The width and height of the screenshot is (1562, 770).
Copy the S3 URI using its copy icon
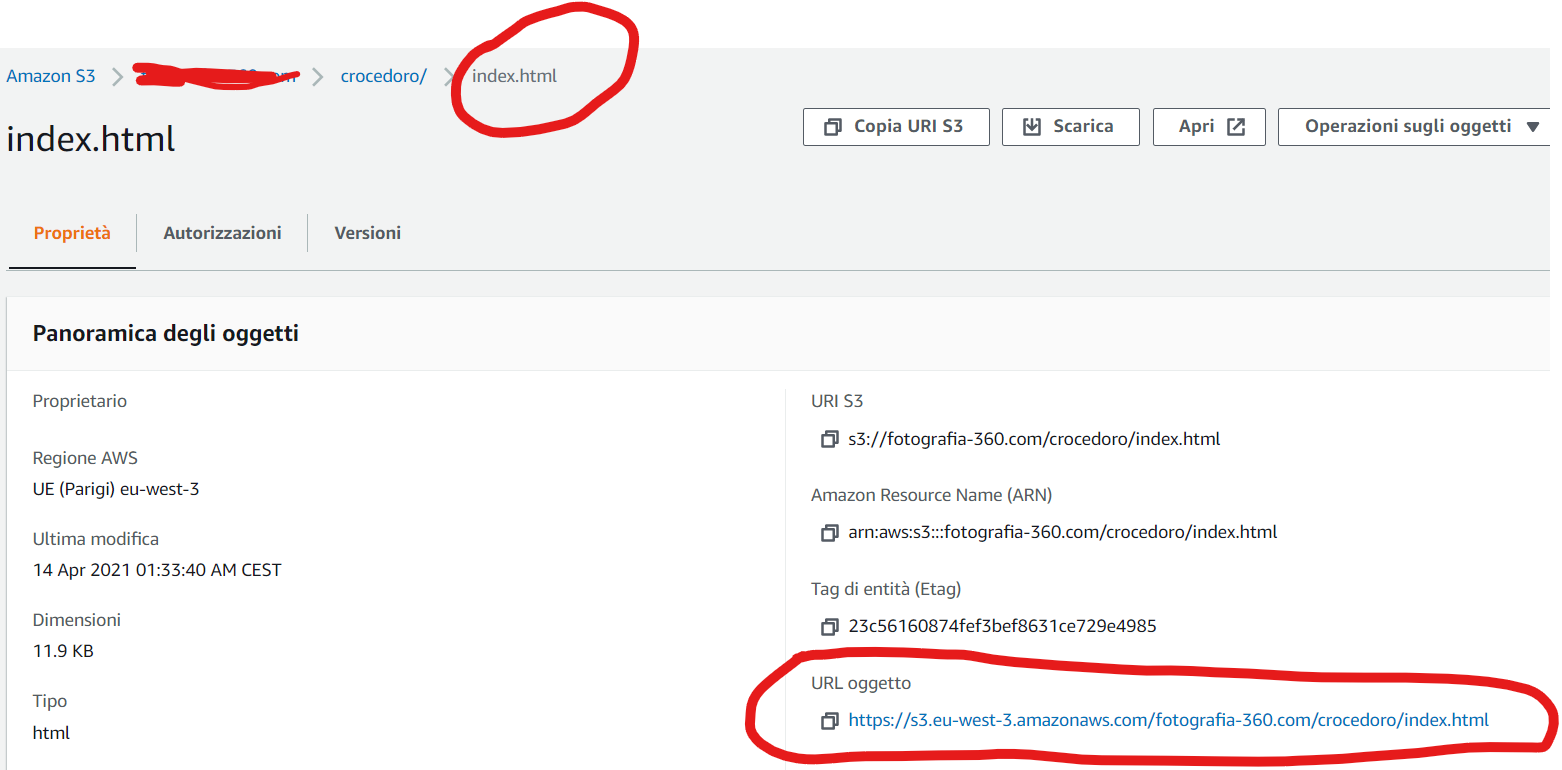tap(829, 439)
